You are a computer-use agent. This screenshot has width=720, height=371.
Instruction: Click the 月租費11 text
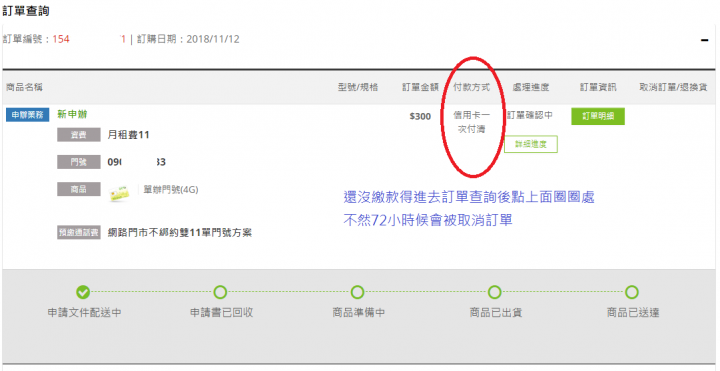point(128,135)
